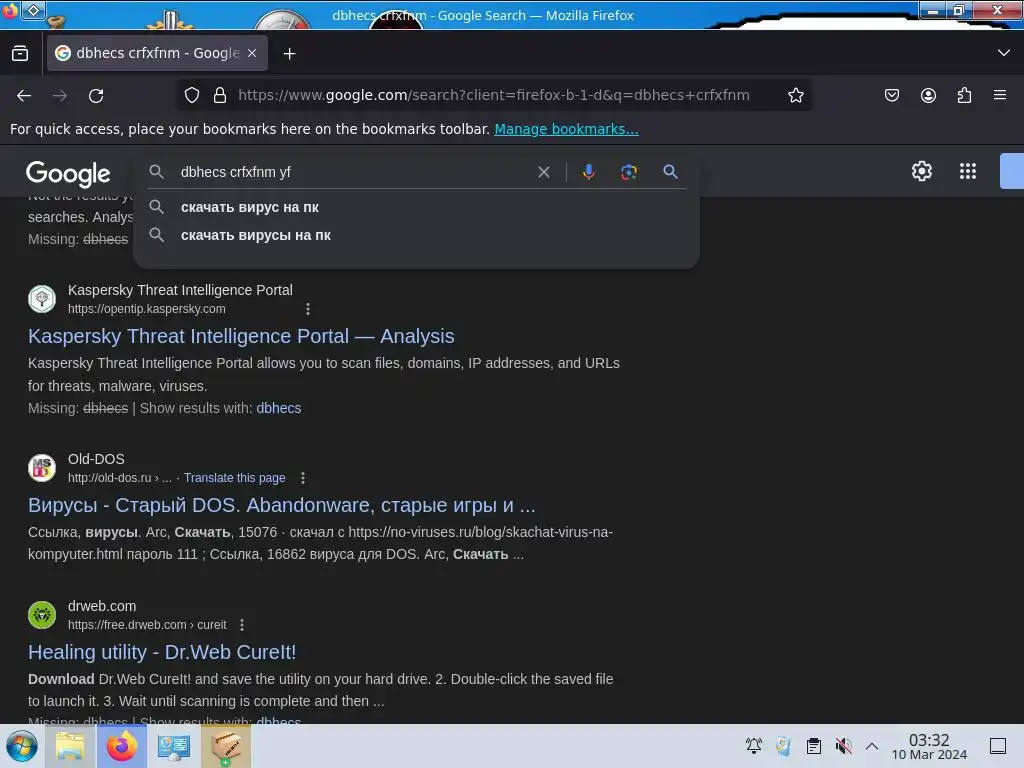Search by image with the Google Lens icon
Image resolution: width=1024 pixels, height=768 pixels.
[x=628, y=172]
